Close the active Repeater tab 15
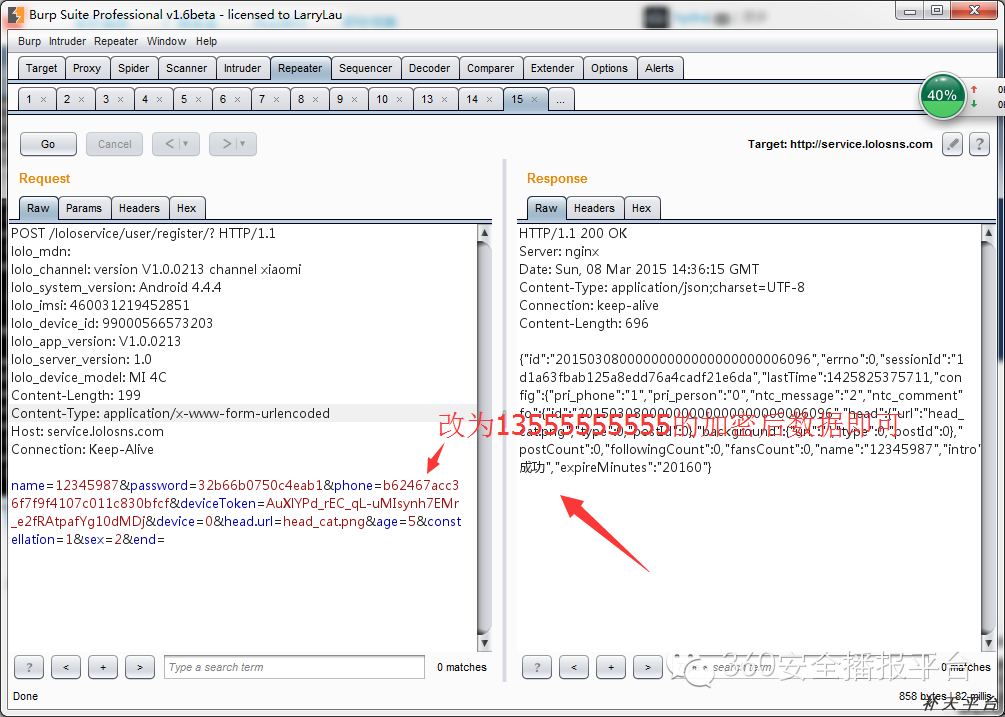 [x=535, y=99]
